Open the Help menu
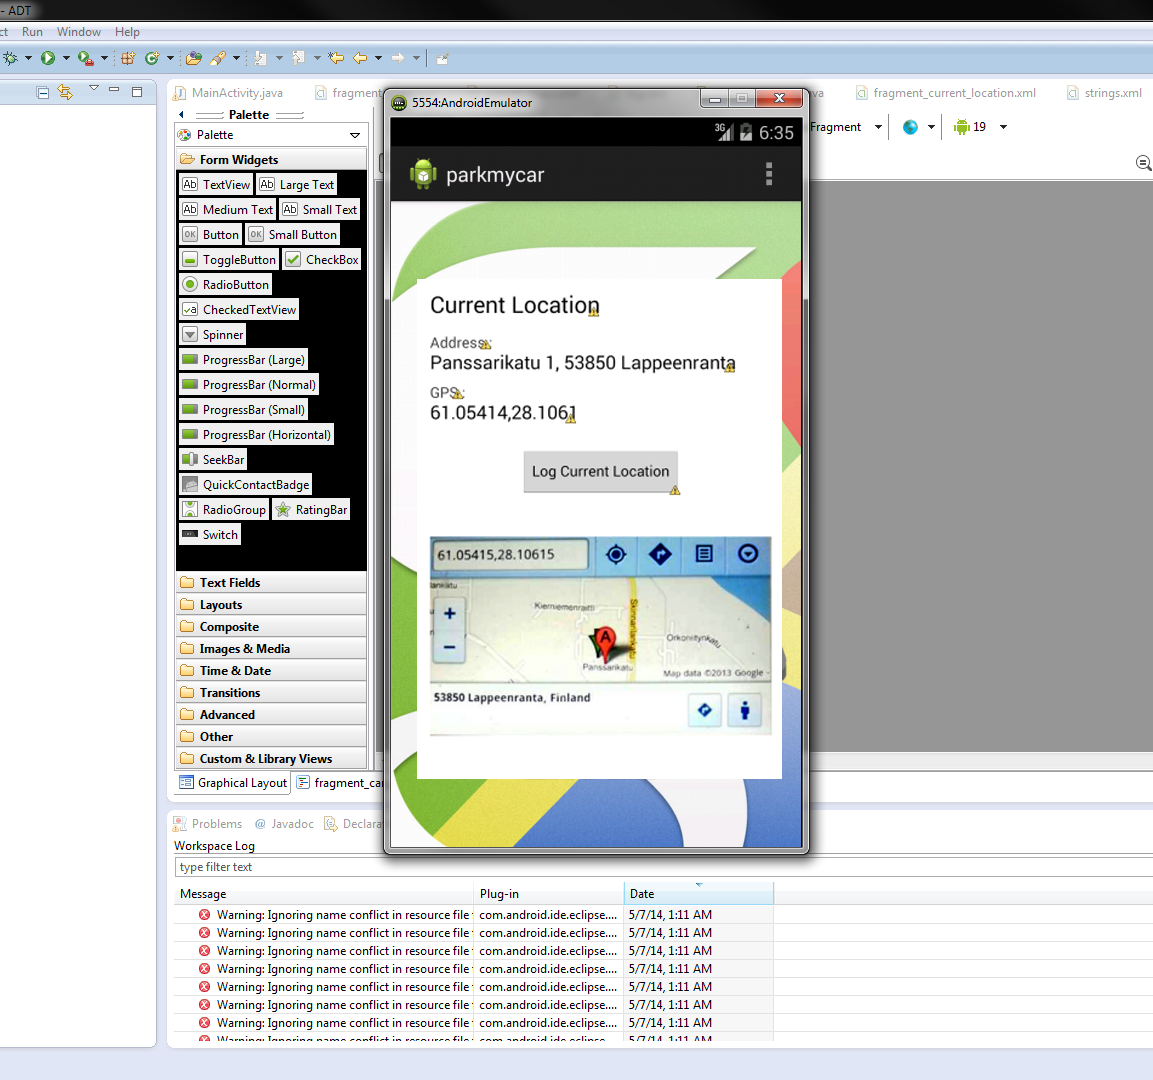 point(127,32)
